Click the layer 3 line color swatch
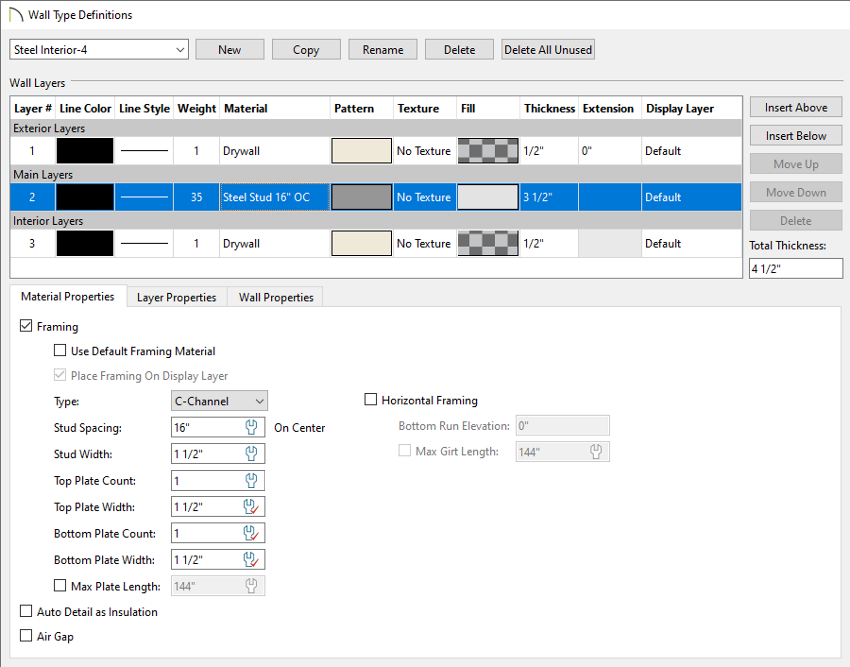The height and width of the screenshot is (667, 850). coord(85,243)
